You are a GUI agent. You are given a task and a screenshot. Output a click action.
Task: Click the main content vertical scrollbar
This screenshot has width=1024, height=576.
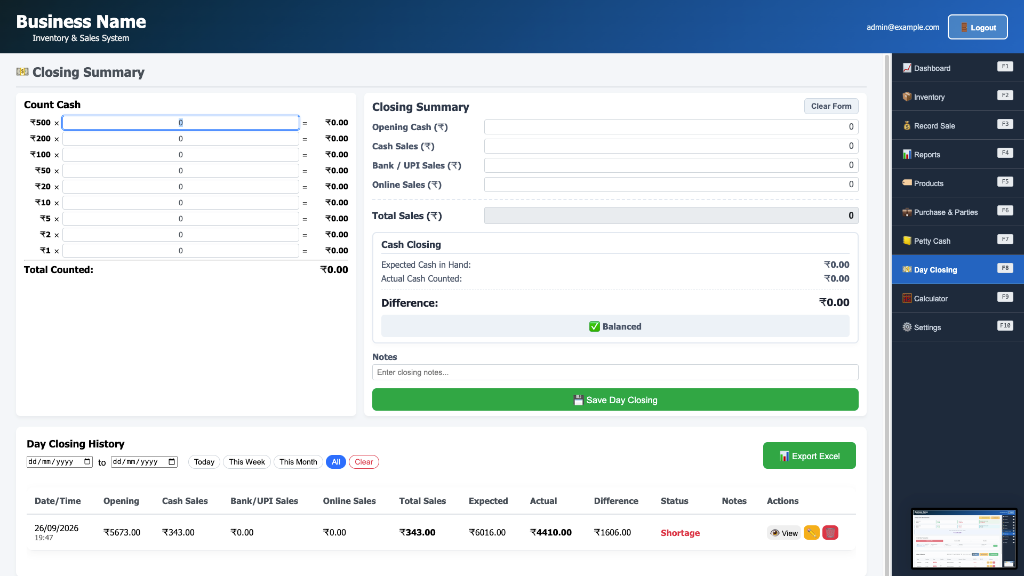click(887, 313)
